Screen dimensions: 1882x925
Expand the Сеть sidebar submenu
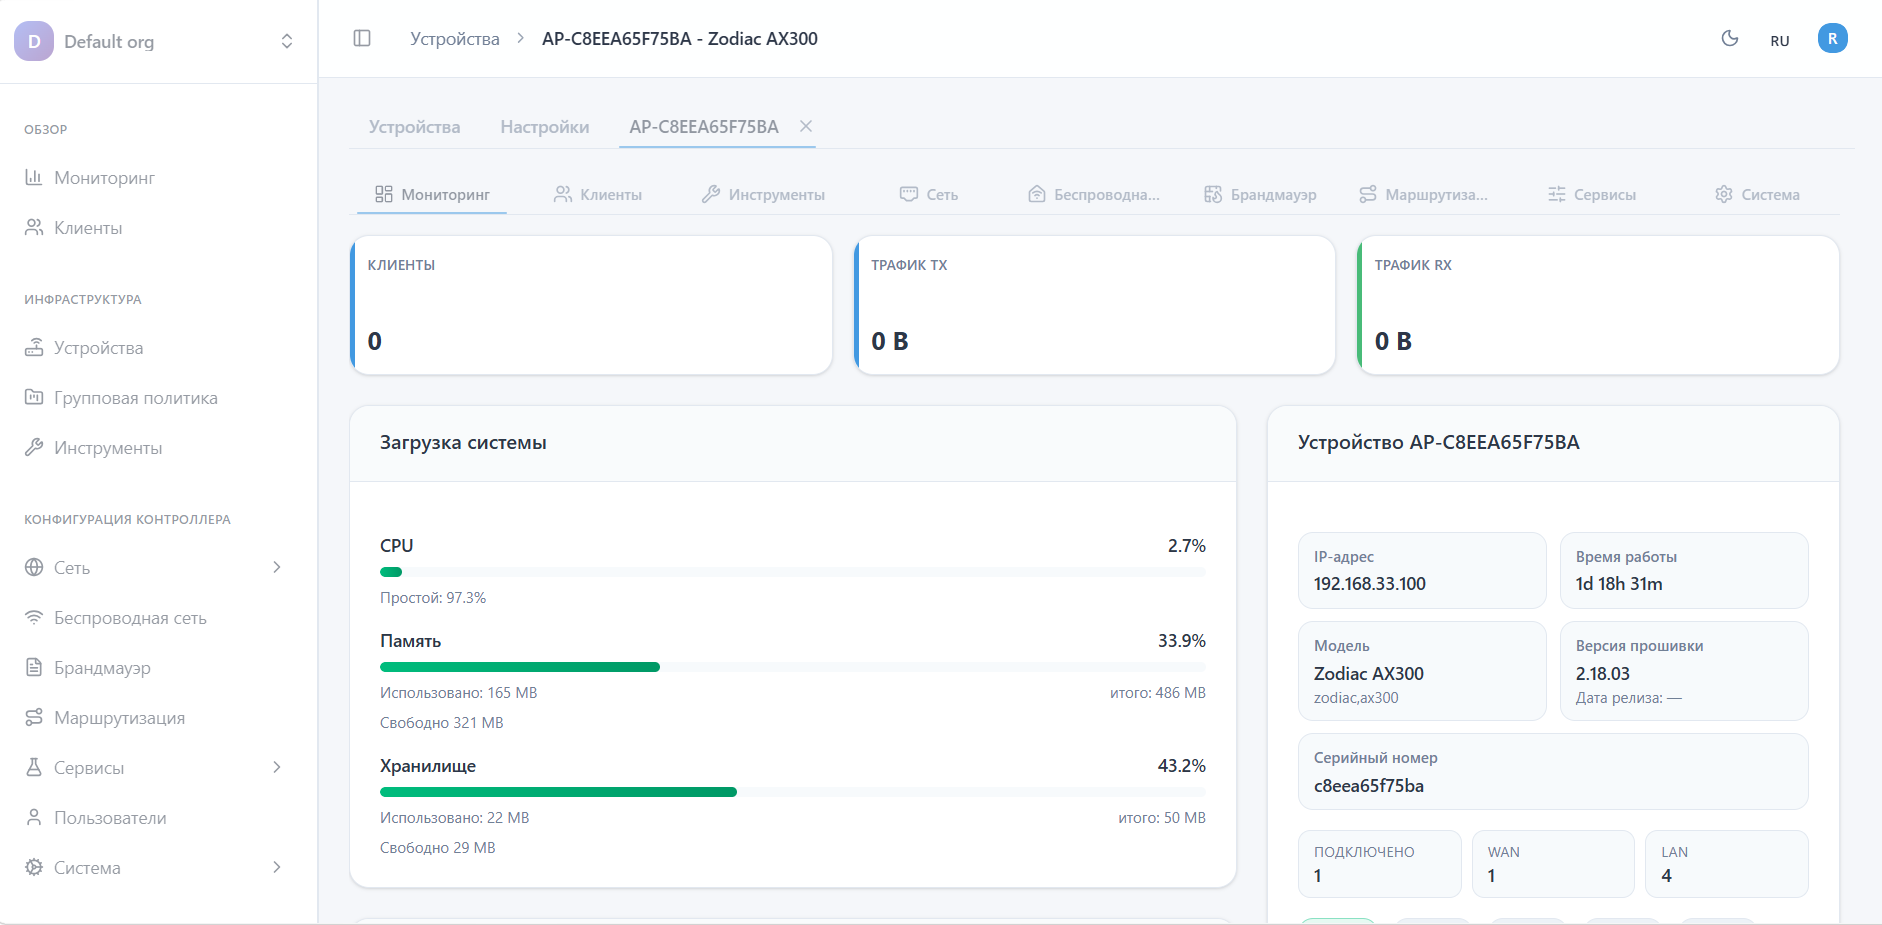click(277, 567)
